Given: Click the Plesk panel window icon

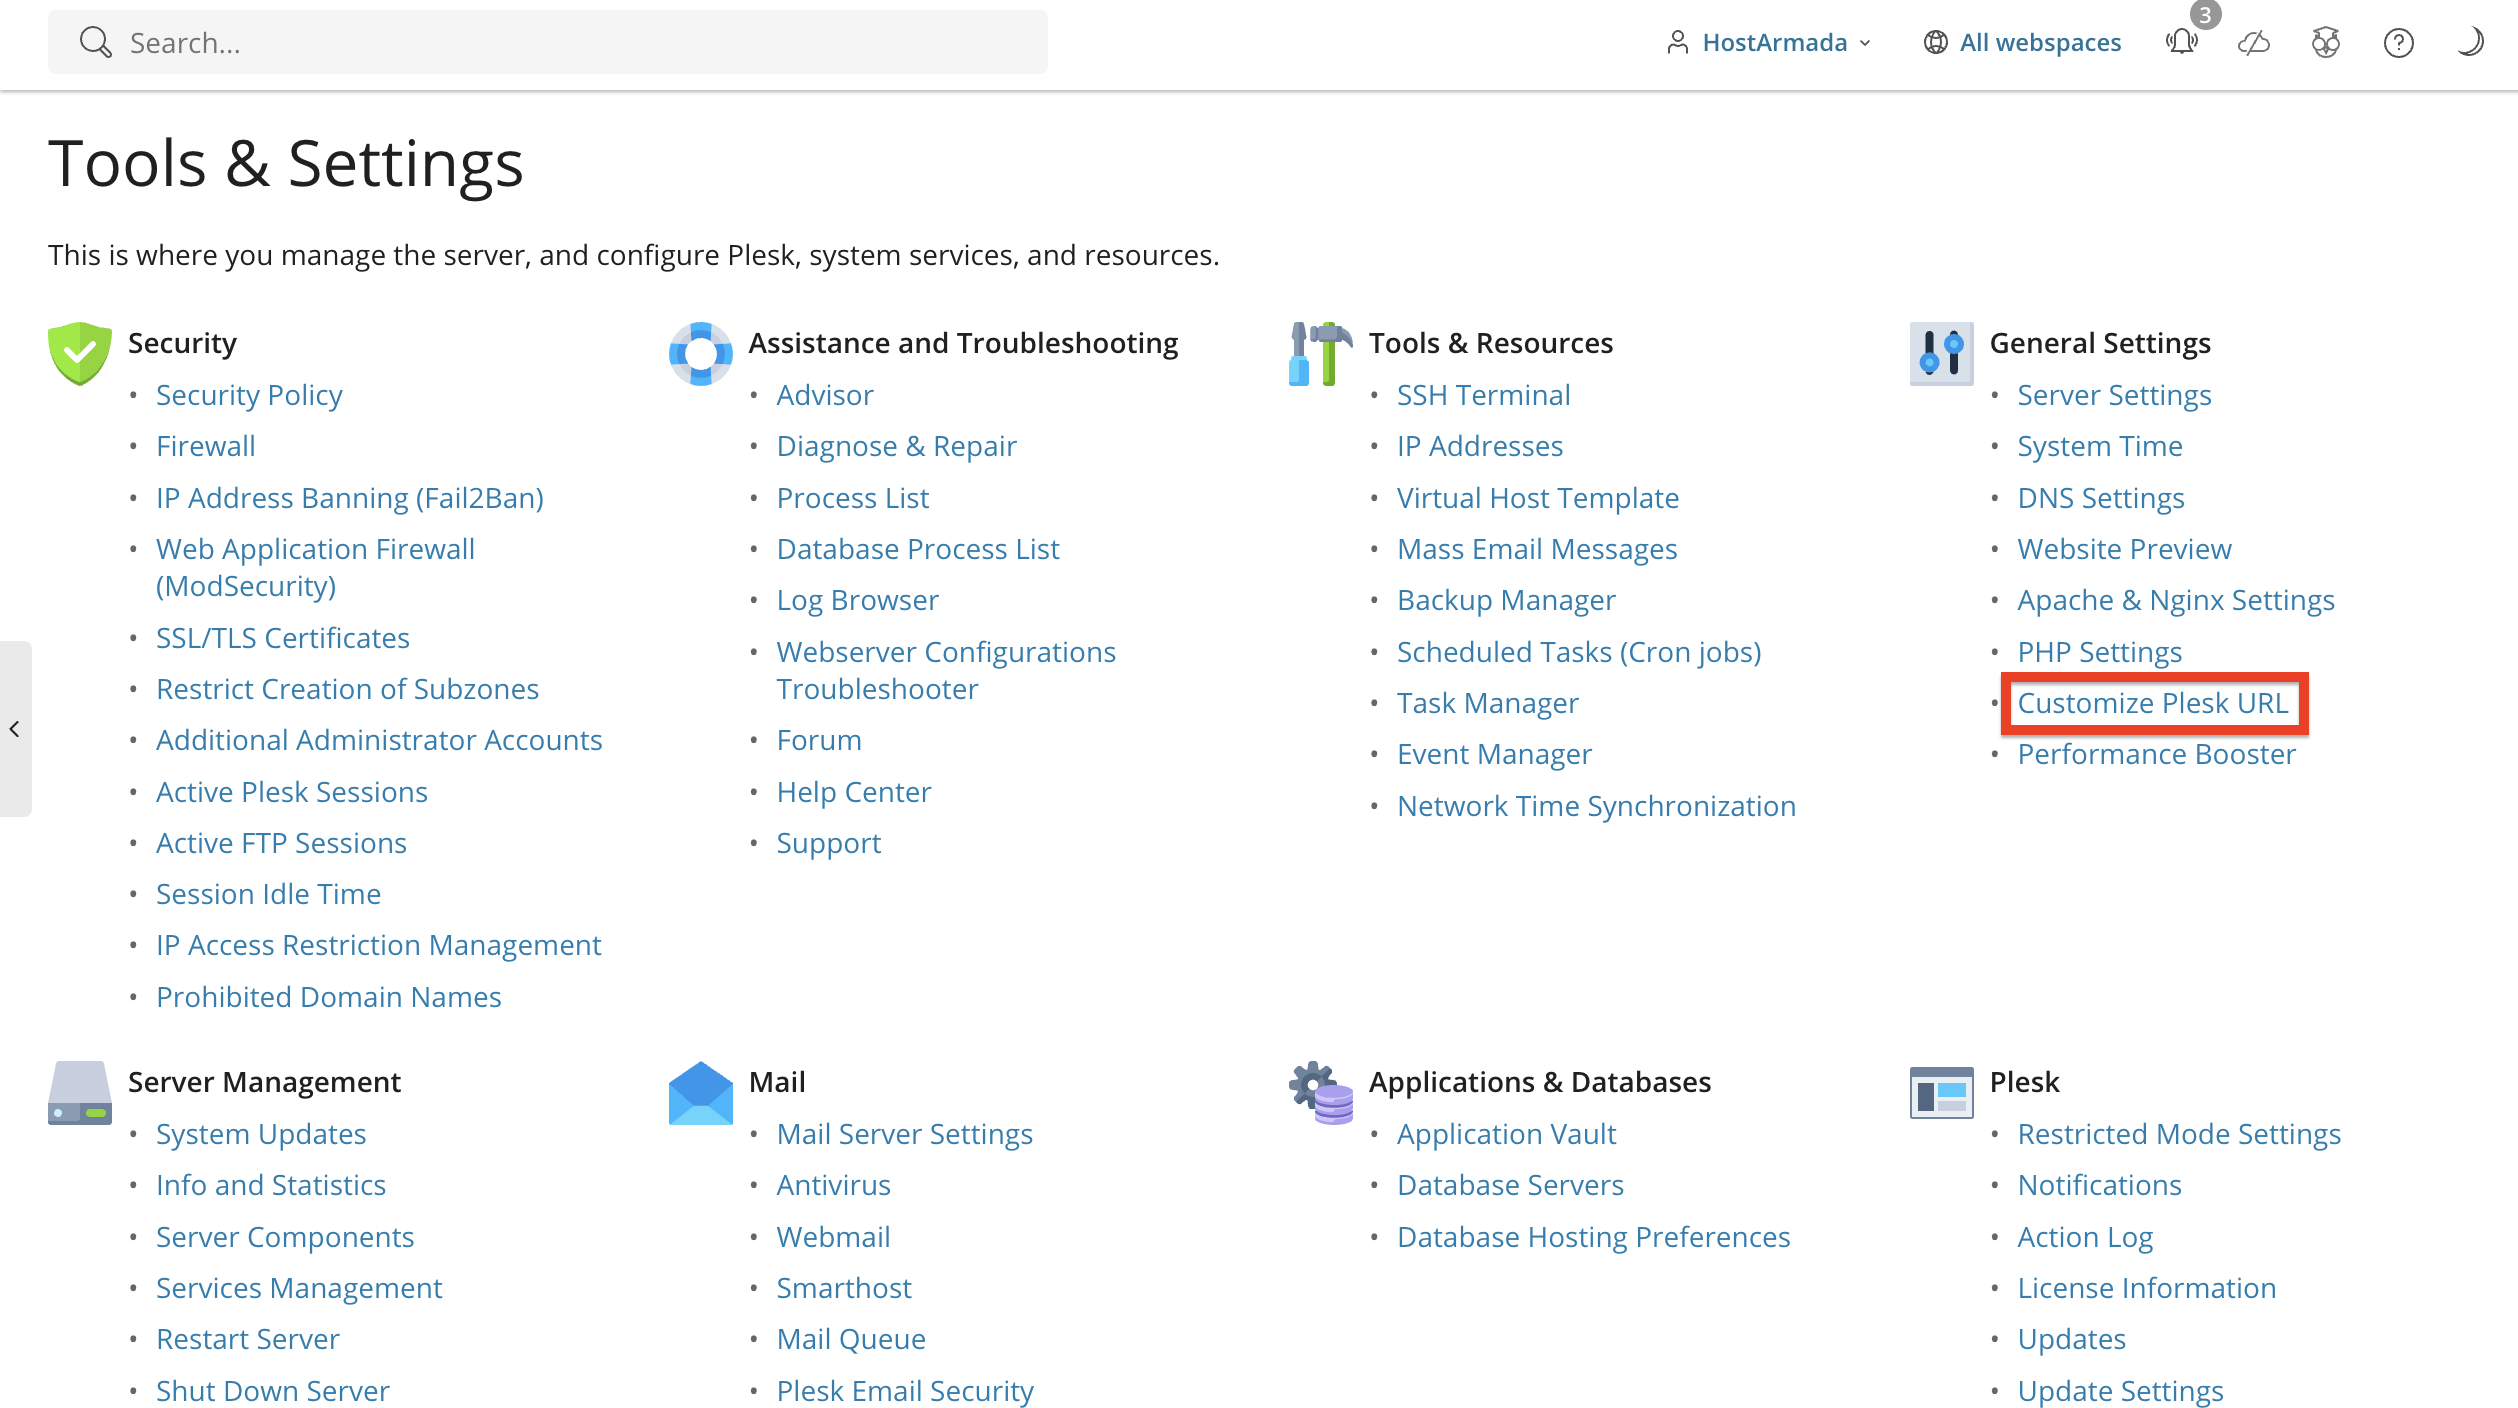Looking at the screenshot, I should coord(1941,1092).
